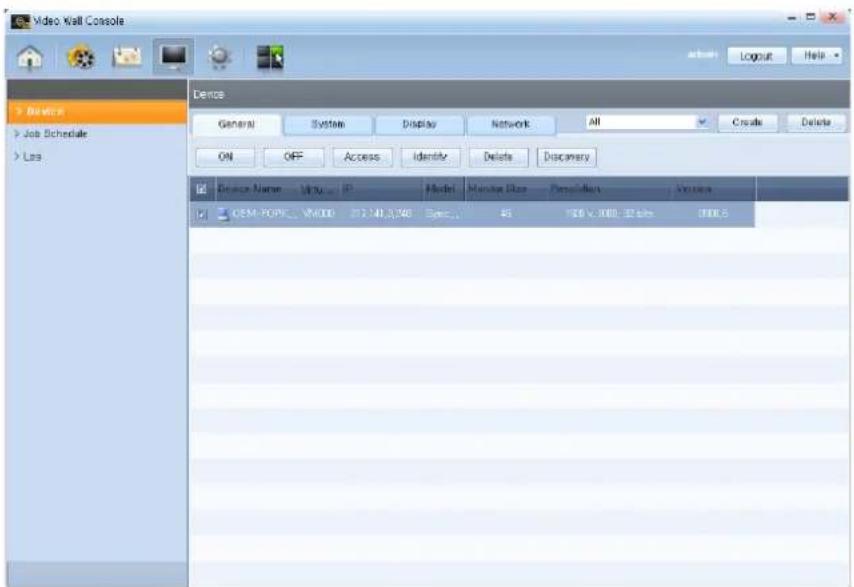
Task: Select the OEM-POPC device name cell
Action: [264, 214]
